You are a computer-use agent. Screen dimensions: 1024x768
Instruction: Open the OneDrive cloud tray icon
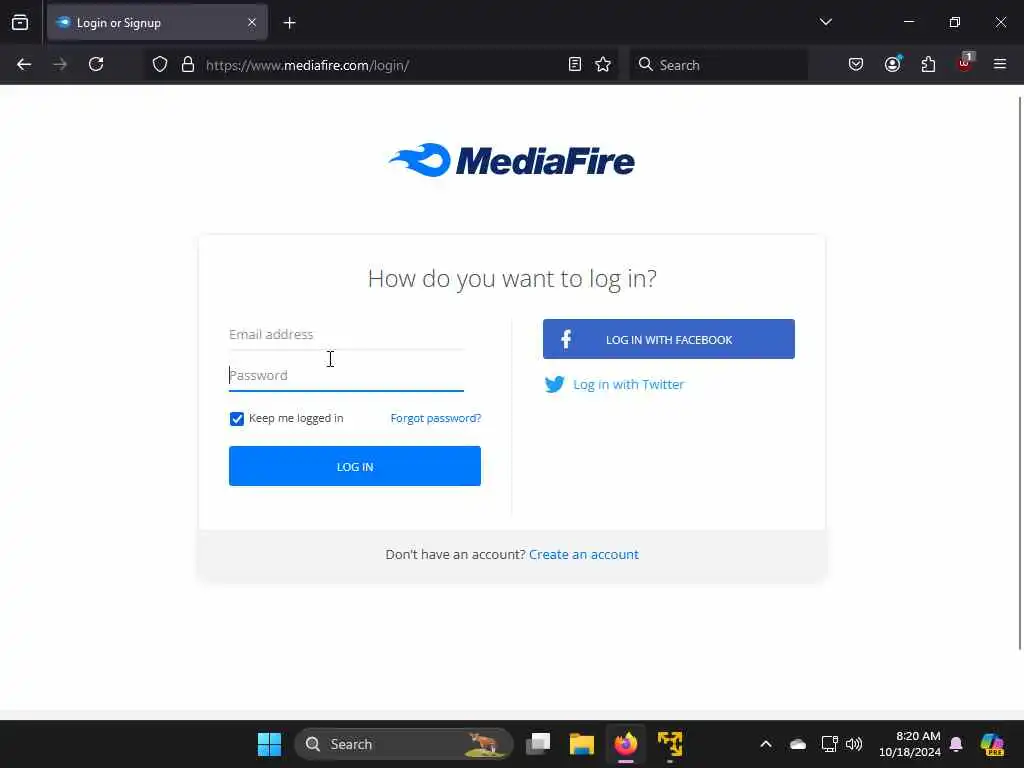(798, 744)
